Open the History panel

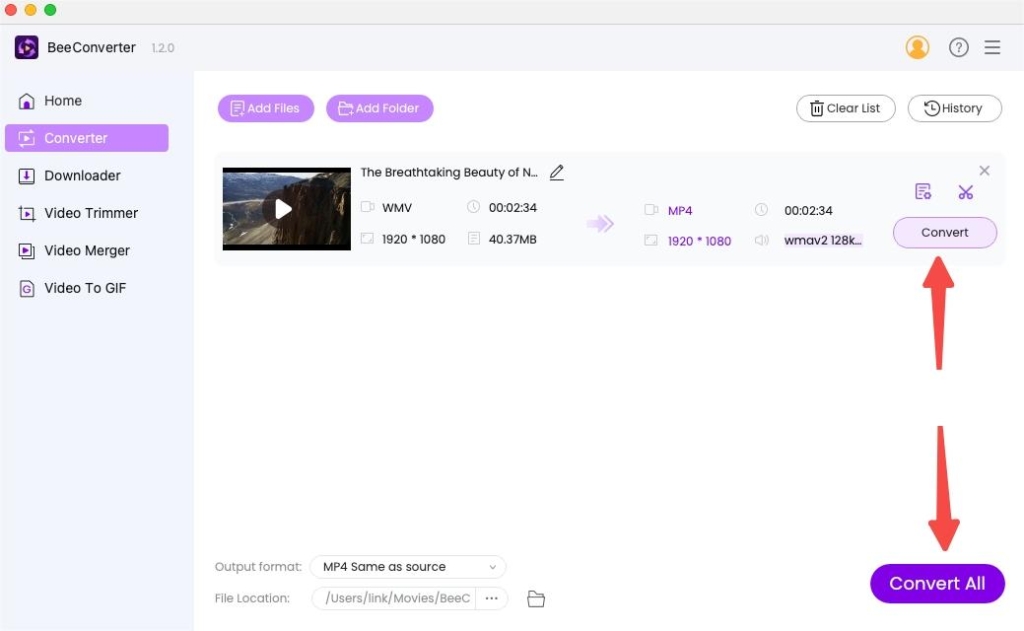[x=953, y=108]
